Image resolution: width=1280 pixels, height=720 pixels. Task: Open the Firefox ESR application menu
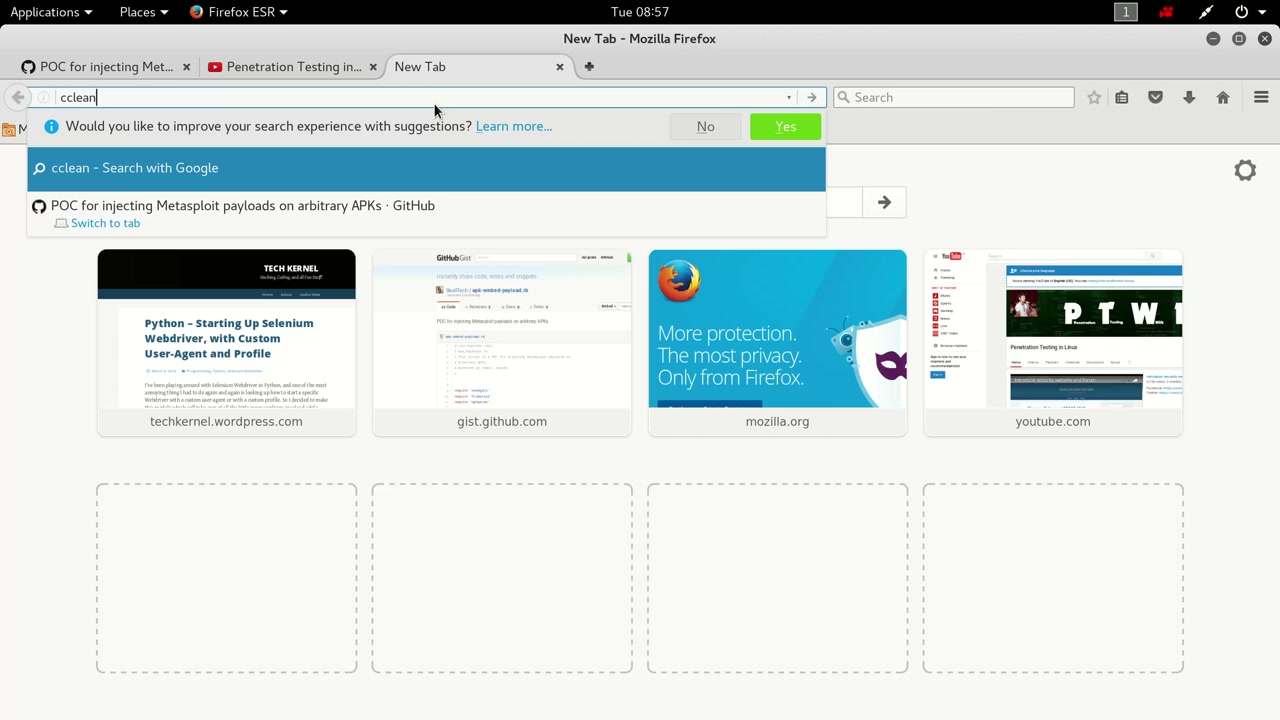[239, 12]
